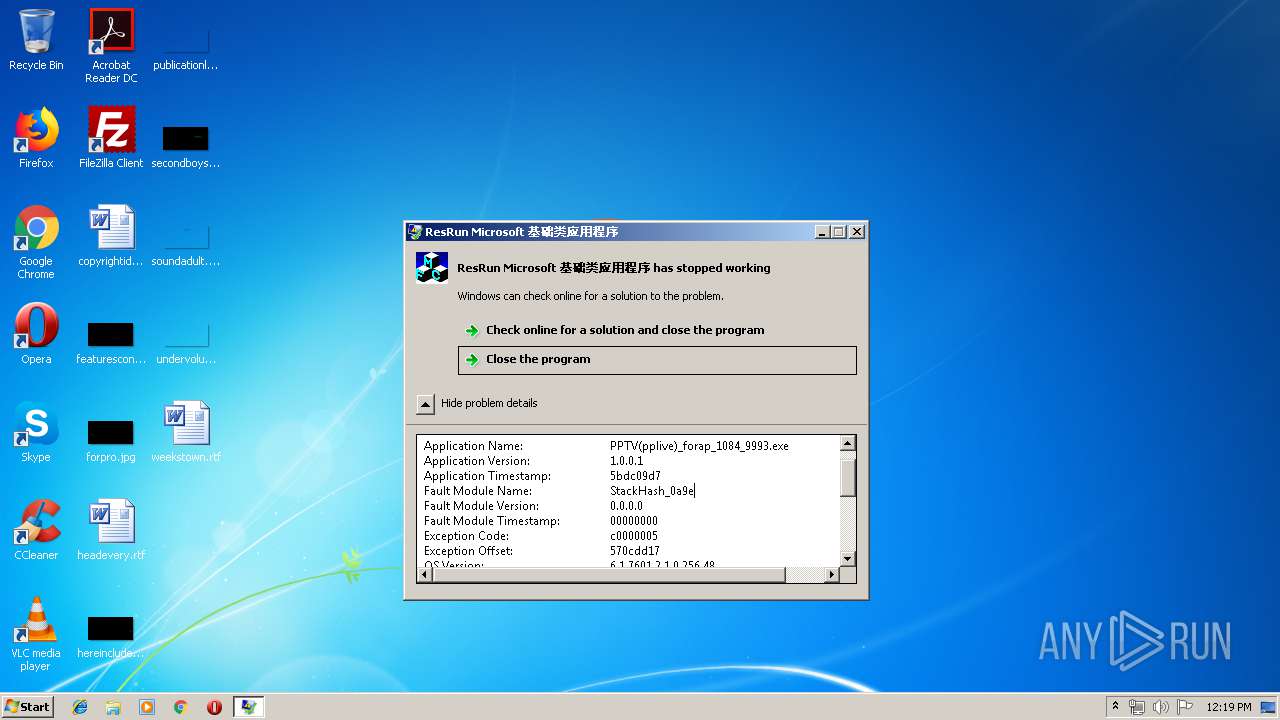
Task: Click Exception Offset value 570cdd17
Action: tap(635, 551)
